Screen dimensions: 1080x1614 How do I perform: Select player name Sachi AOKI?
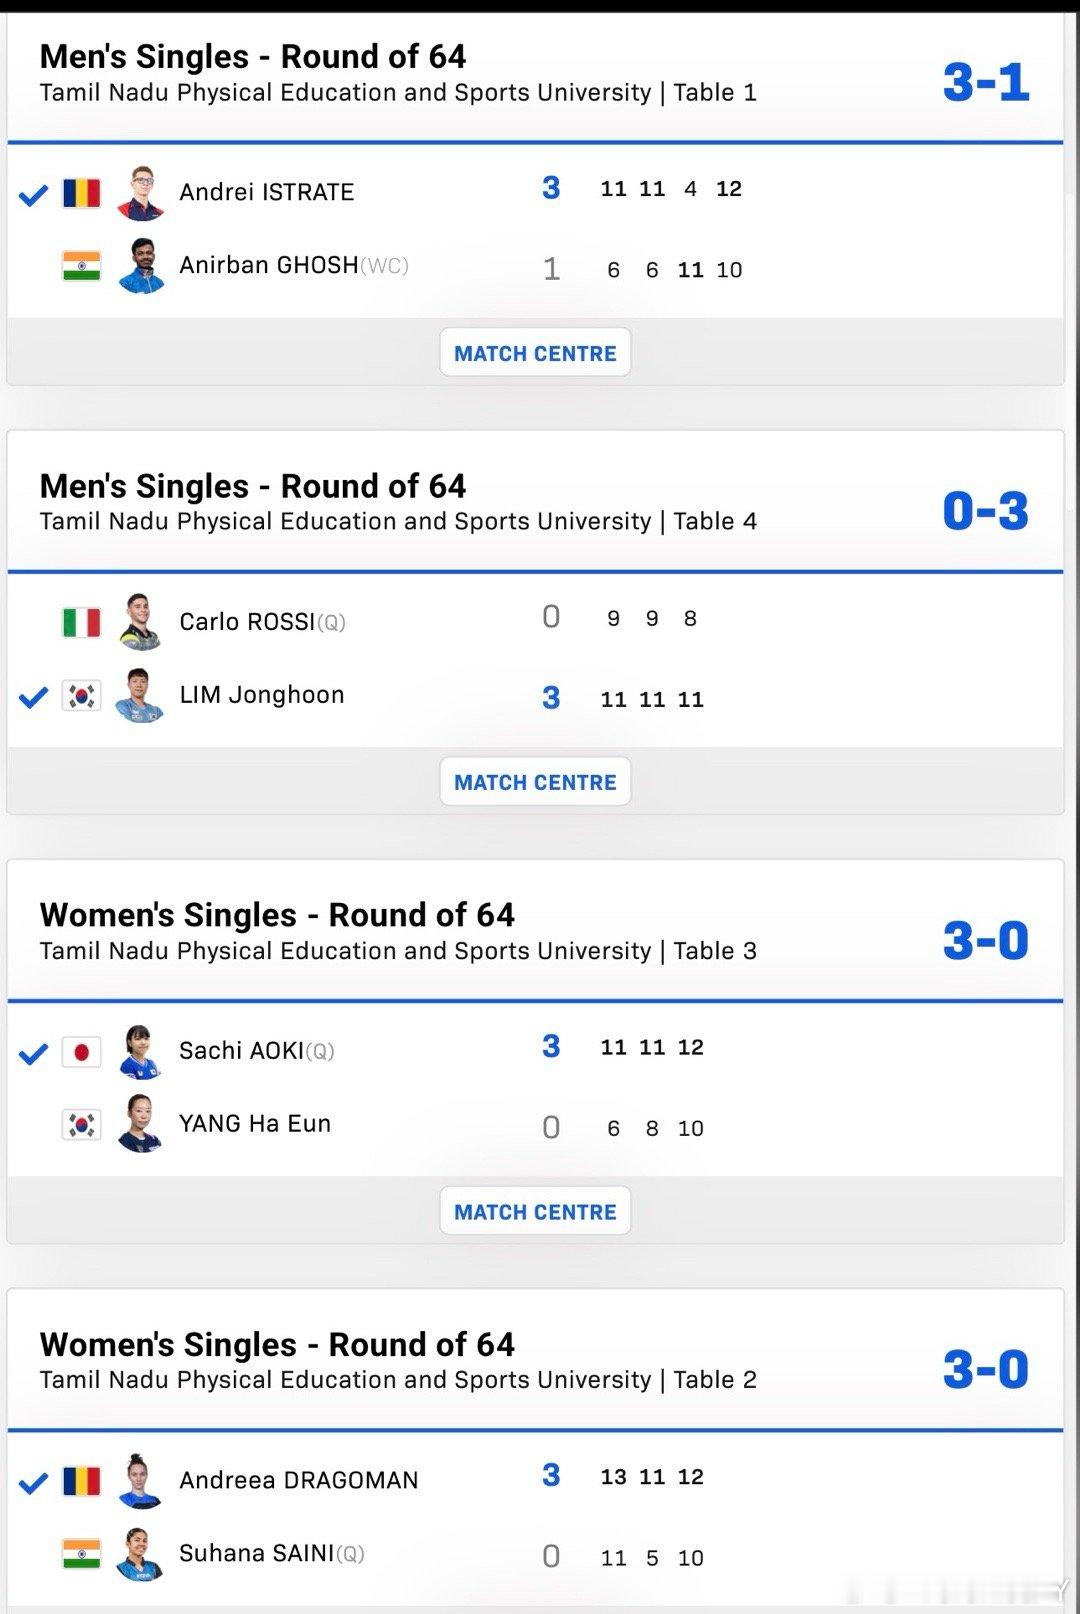[241, 1051]
